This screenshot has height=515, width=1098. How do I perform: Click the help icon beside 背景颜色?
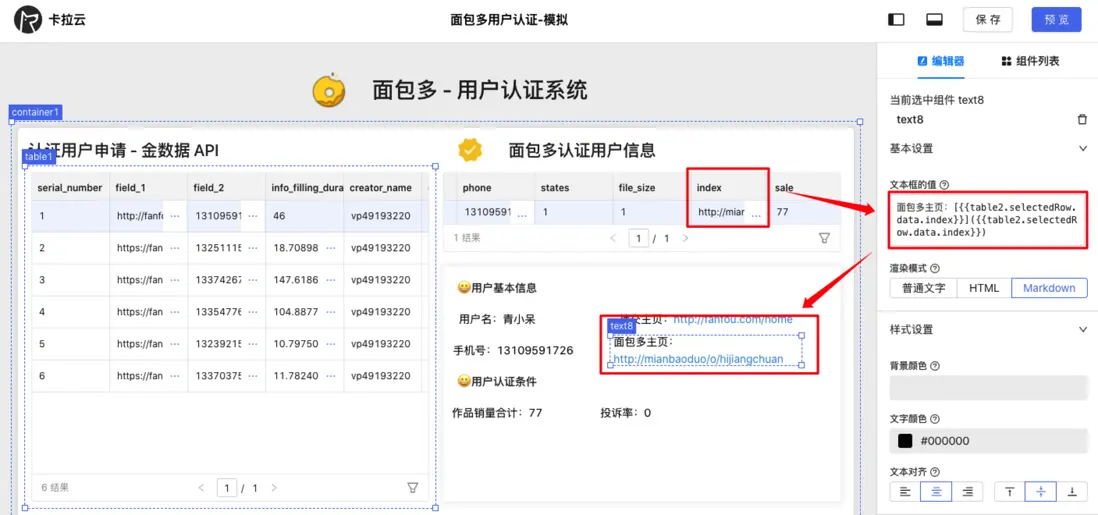pos(935,366)
